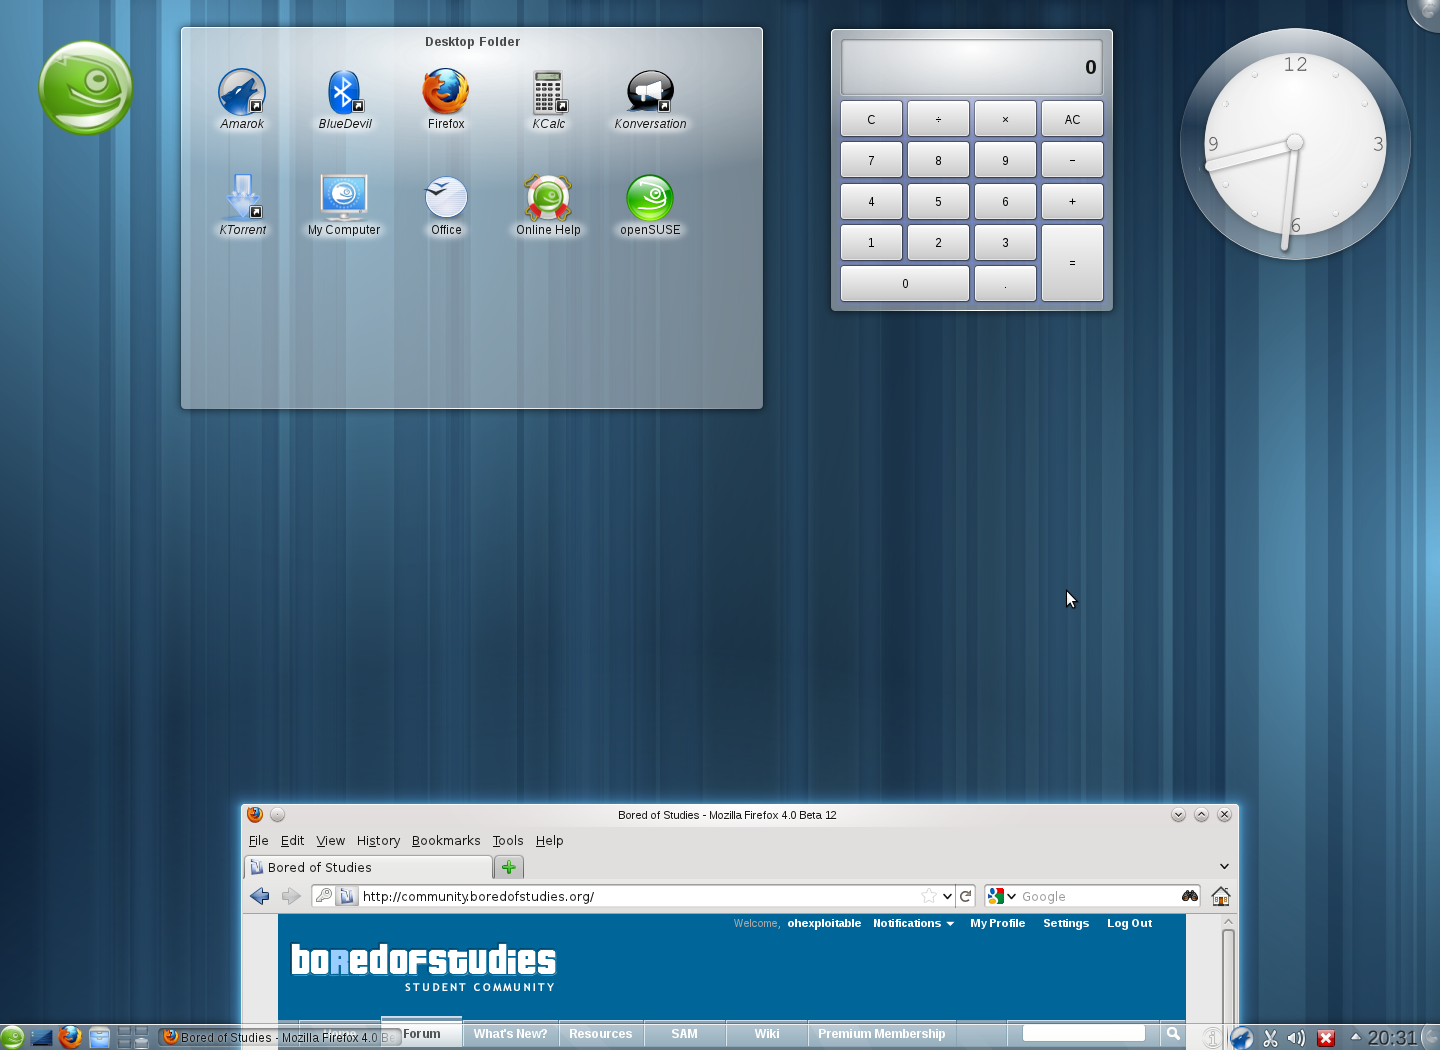Open a new tab with the plus button
The width and height of the screenshot is (1440, 1050).
tap(508, 867)
